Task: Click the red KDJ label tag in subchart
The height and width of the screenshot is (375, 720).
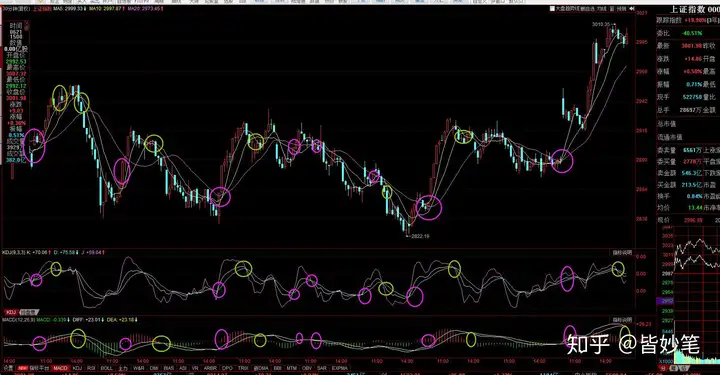Action: click(x=11, y=312)
